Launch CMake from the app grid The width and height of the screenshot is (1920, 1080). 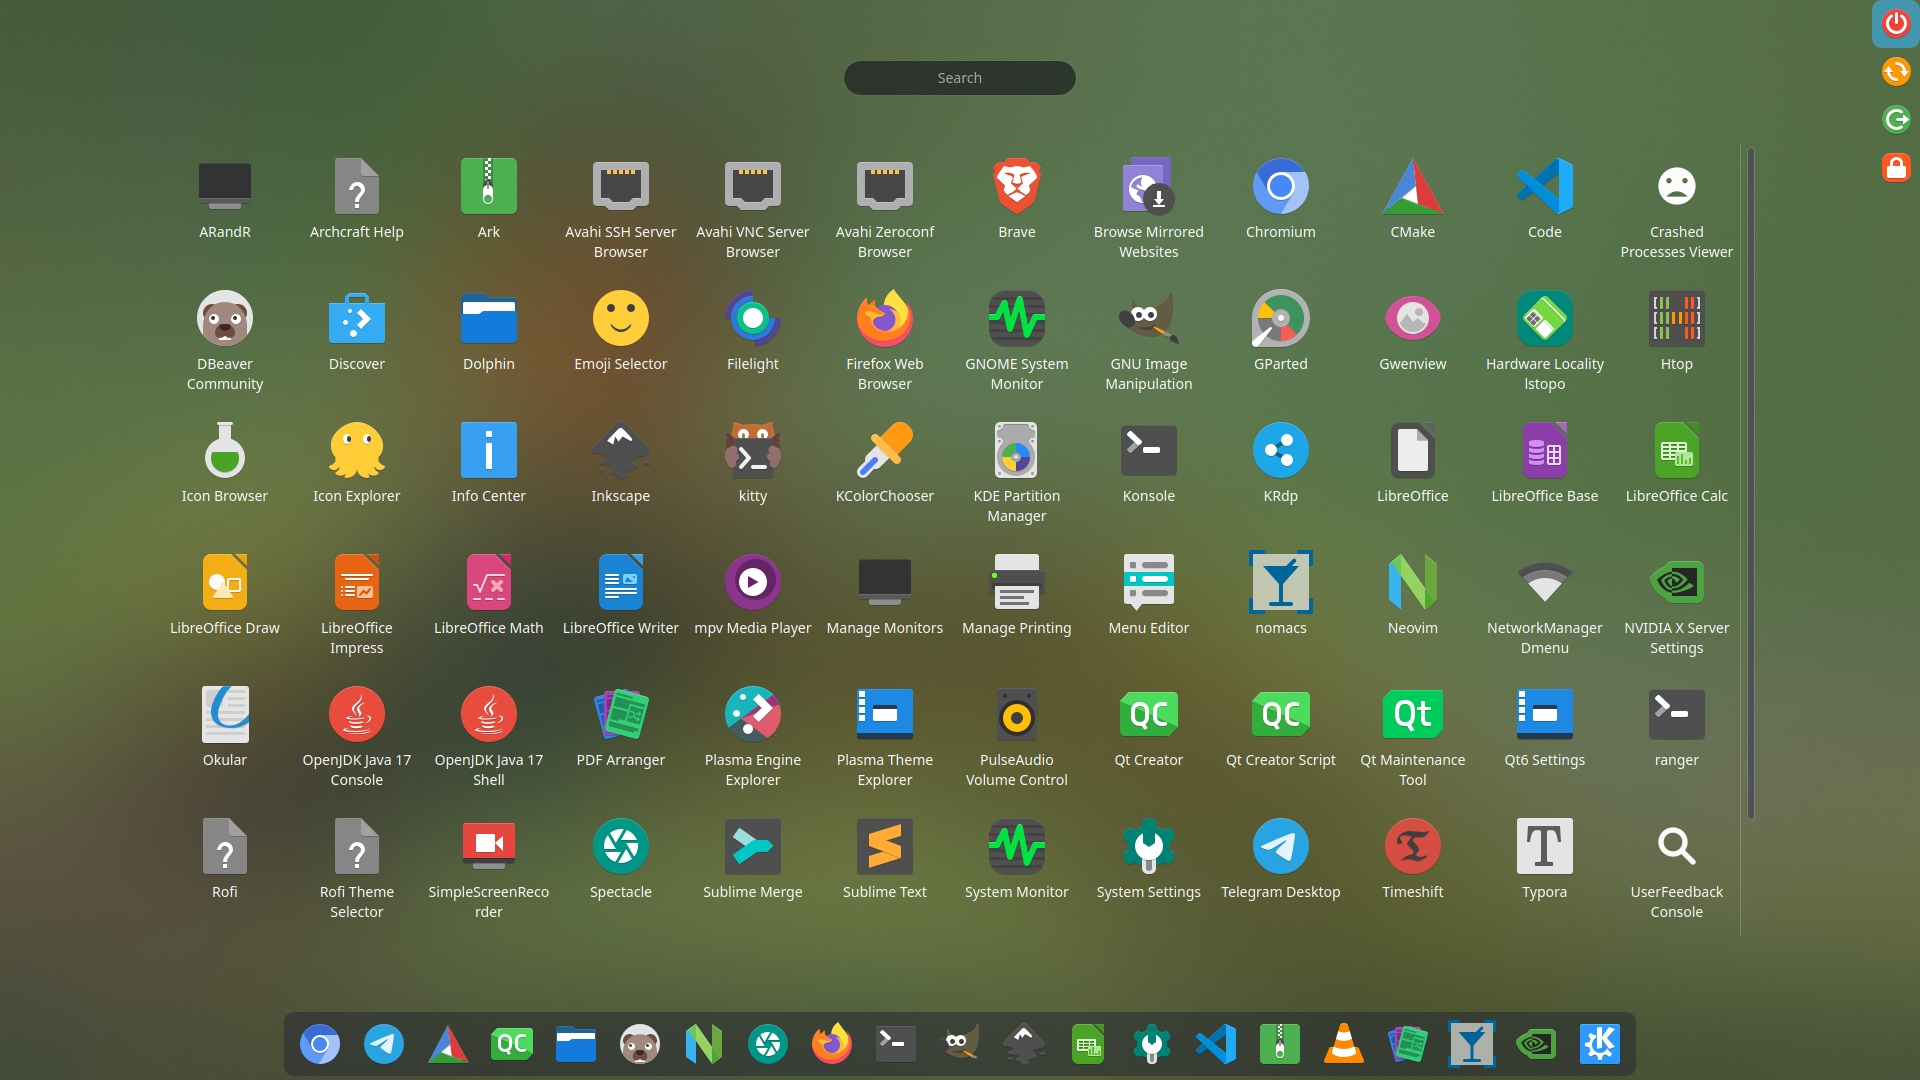(x=1413, y=200)
